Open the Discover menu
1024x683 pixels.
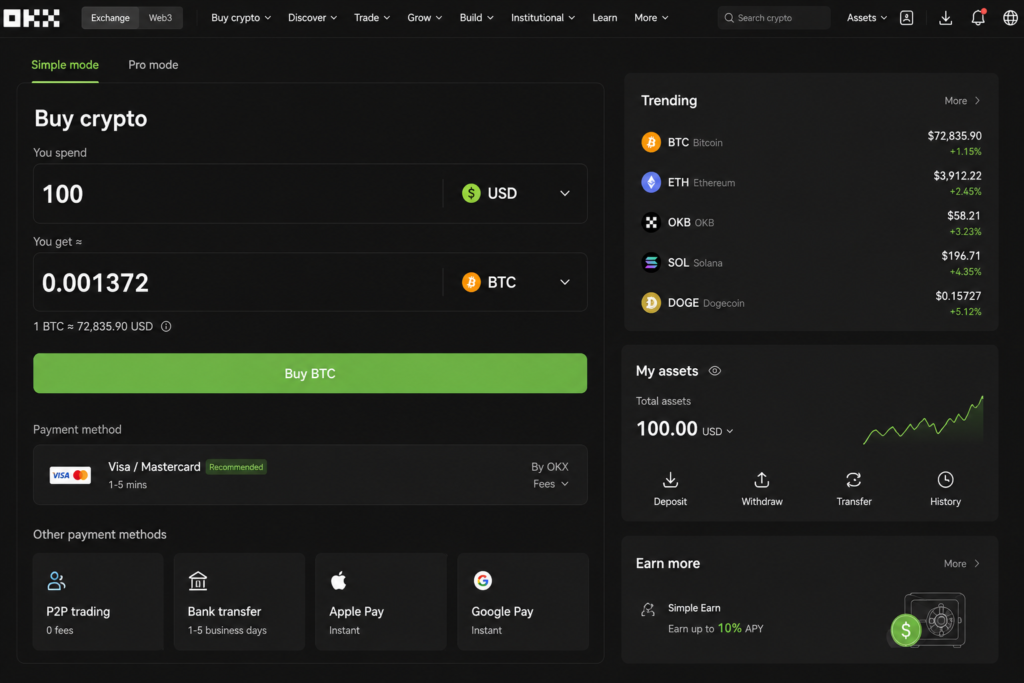[x=312, y=18]
